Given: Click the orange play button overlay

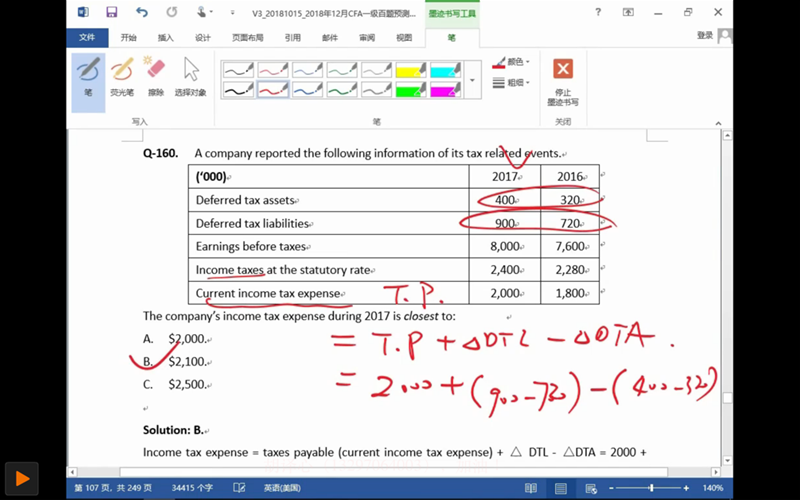Looking at the screenshot, I should click(22, 479).
